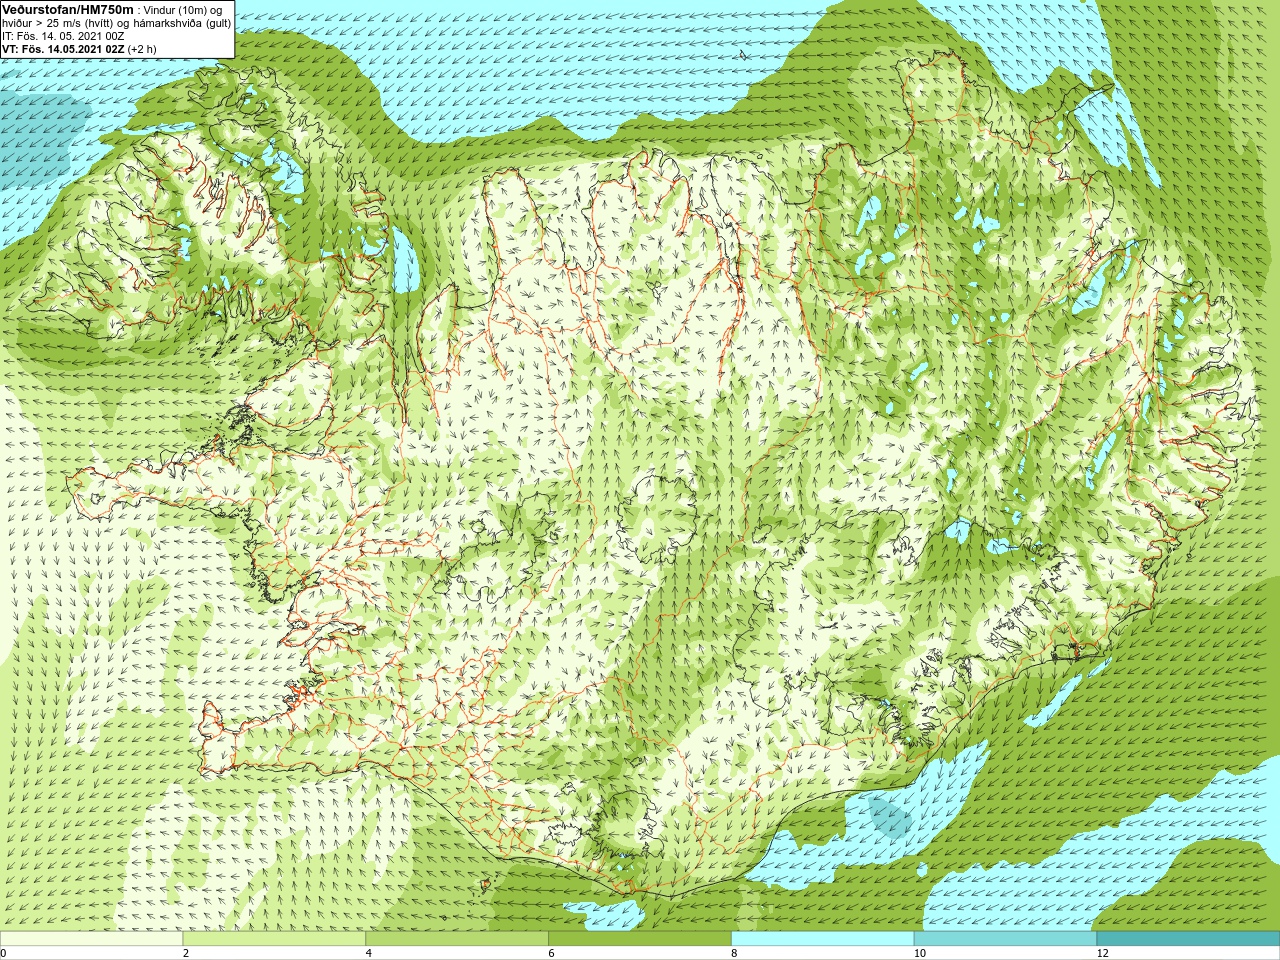Click the medium green 4–6 m/s legend swatch
1280x960 pixels.
pyautogui.click(x=457, y=939)
